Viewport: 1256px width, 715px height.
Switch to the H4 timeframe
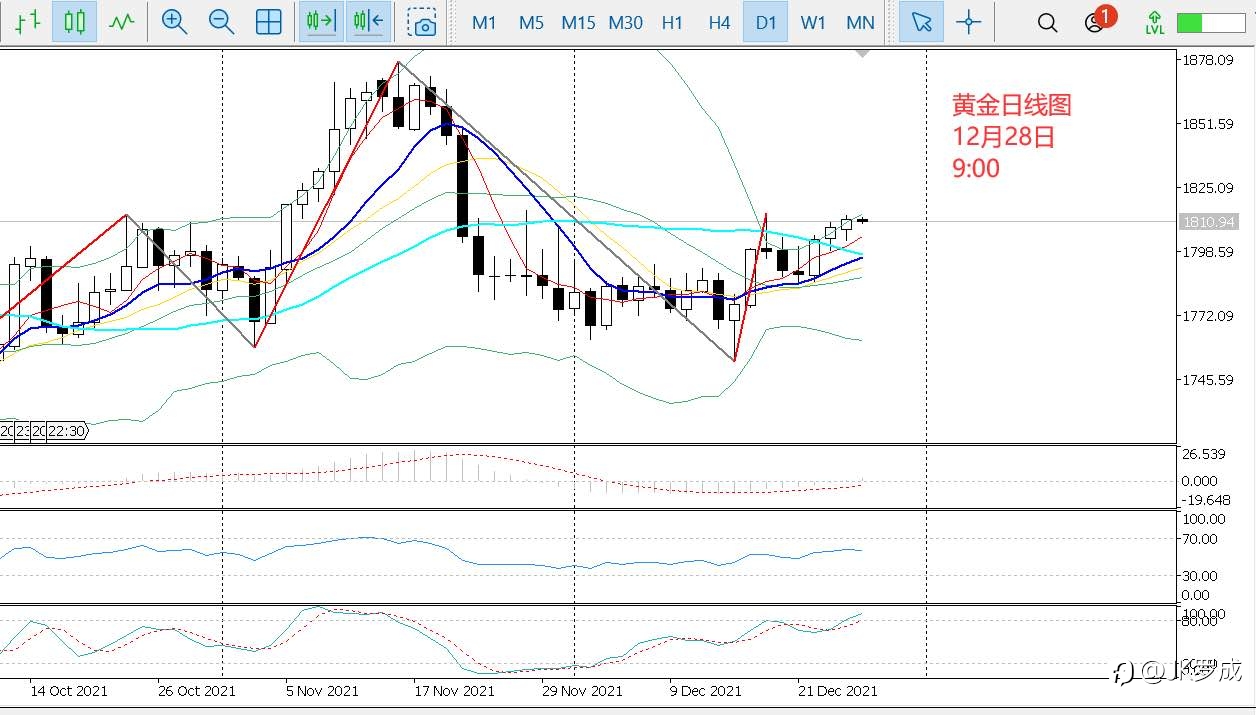pyautogui.click(x=719, y=22)
